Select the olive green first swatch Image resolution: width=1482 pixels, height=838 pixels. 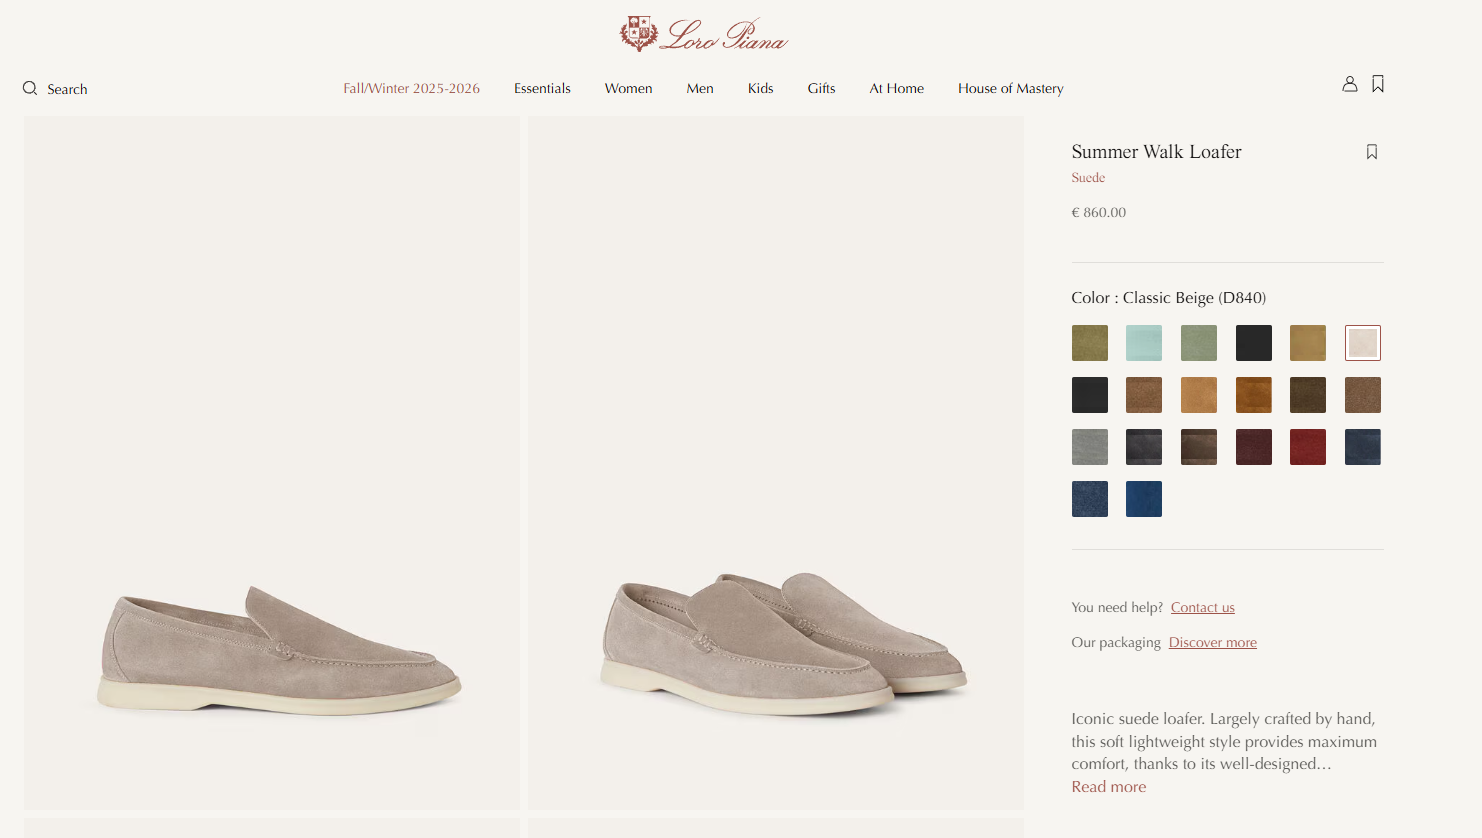[x=1090, y=343]
